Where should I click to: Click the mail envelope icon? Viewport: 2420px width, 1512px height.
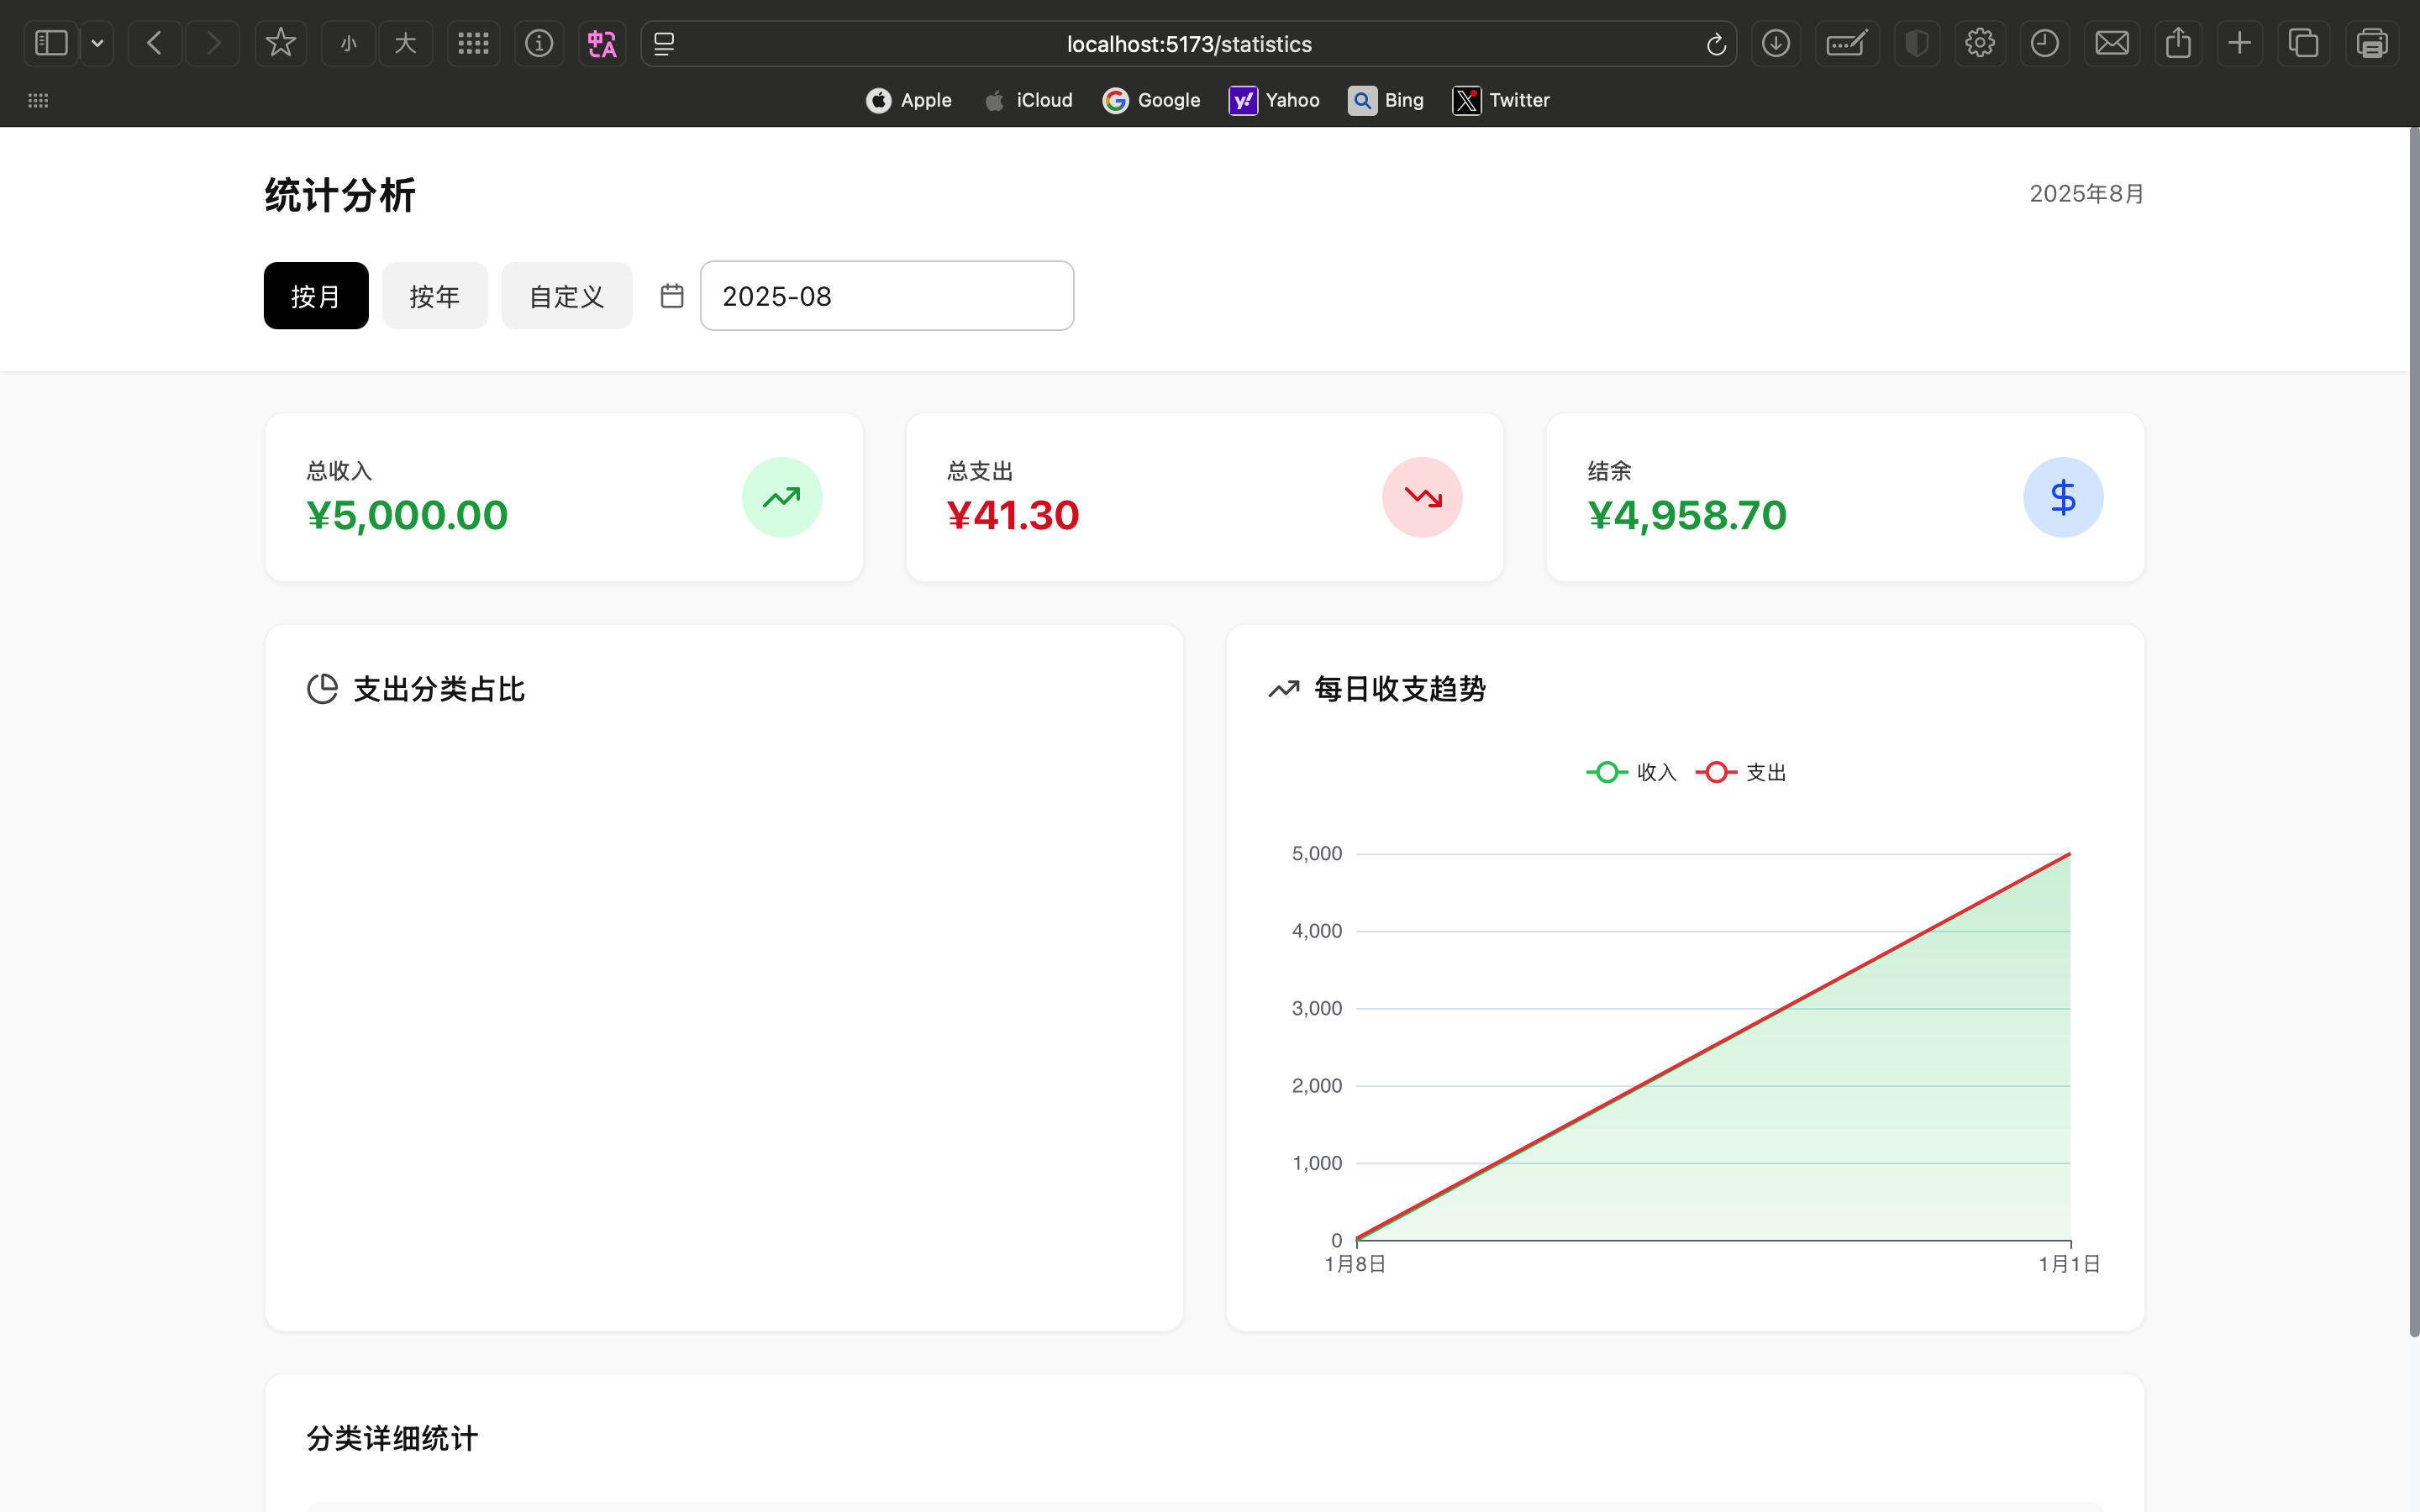(2112, 43)
